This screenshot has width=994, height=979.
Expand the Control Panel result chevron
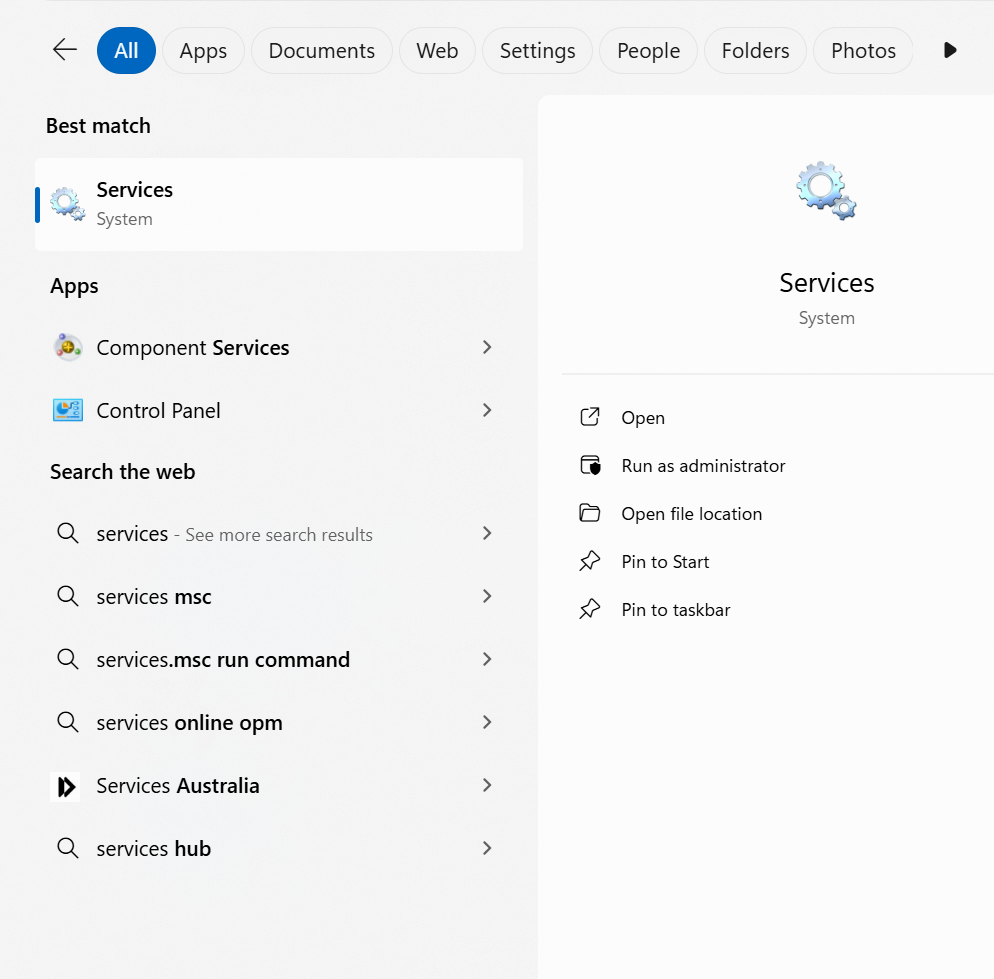click(x=487, y=410)
